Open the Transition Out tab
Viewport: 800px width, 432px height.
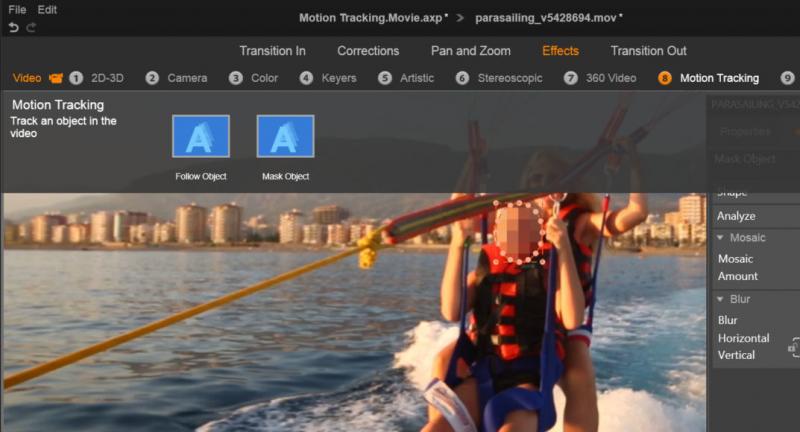click(648, 51)
